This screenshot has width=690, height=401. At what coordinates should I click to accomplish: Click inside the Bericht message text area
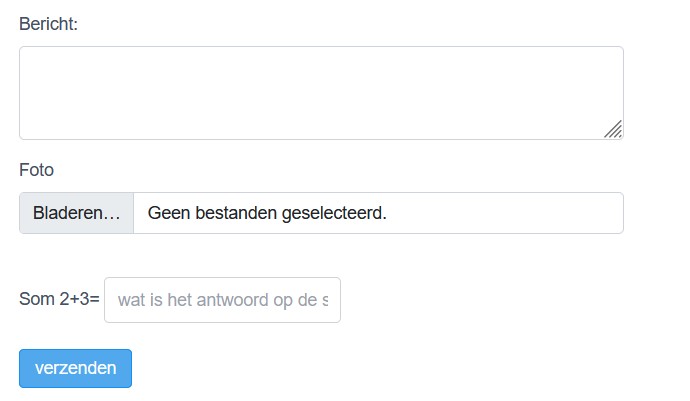[321, 93]
